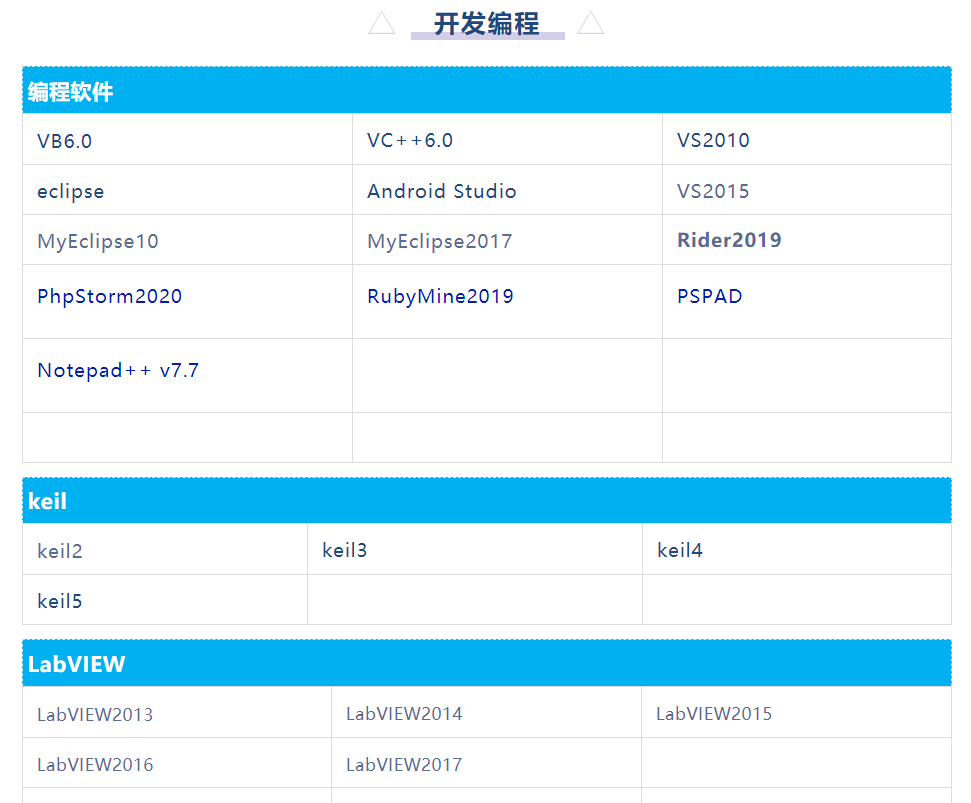Select MyEclipse2017 link
This screenshot has height=803, width=971.
coord(440,241)
